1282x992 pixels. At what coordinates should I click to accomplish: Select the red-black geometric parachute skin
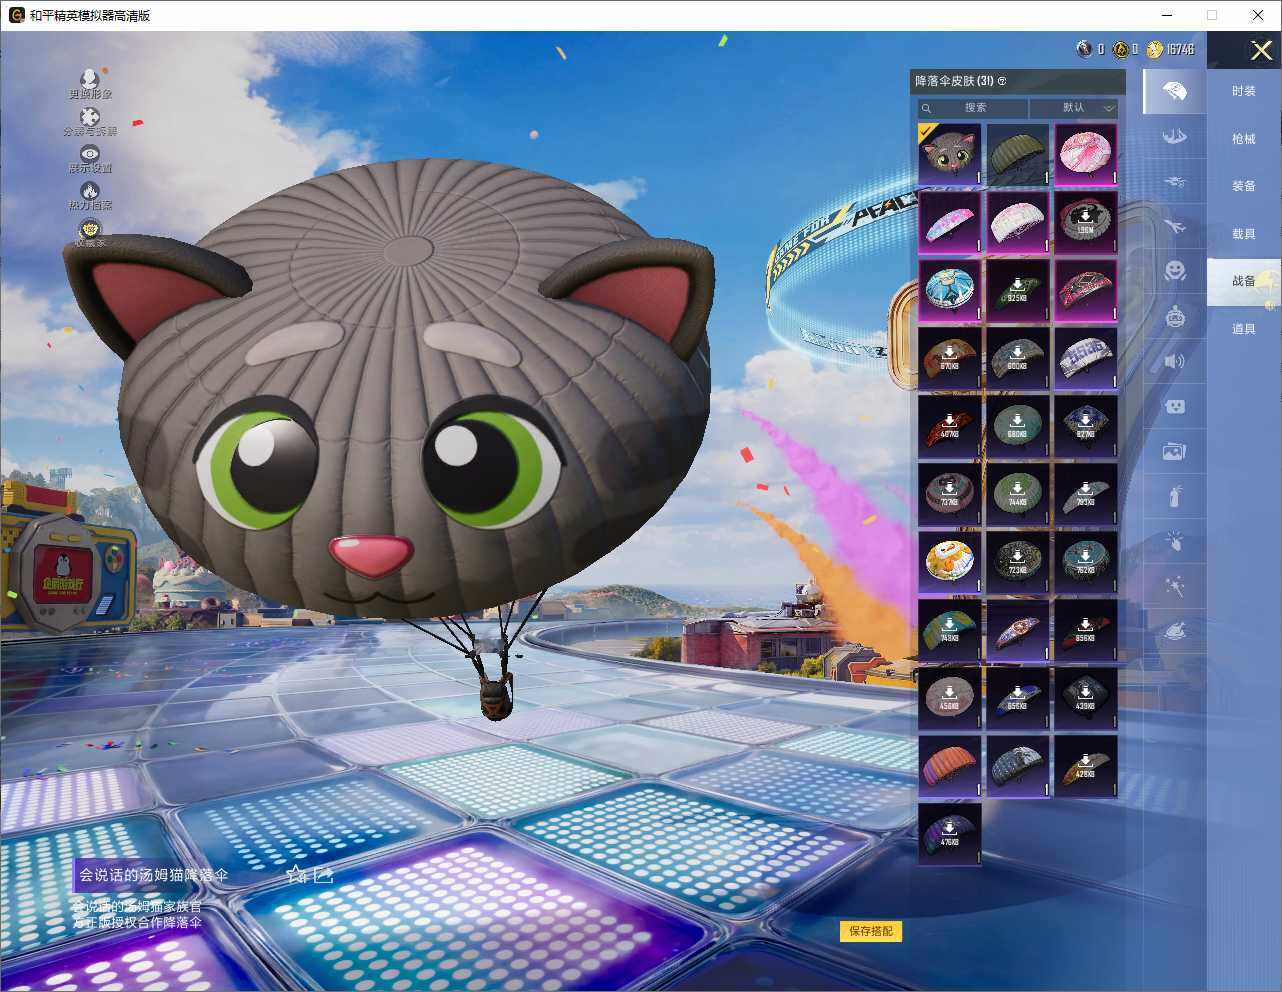pos(1086,291)
